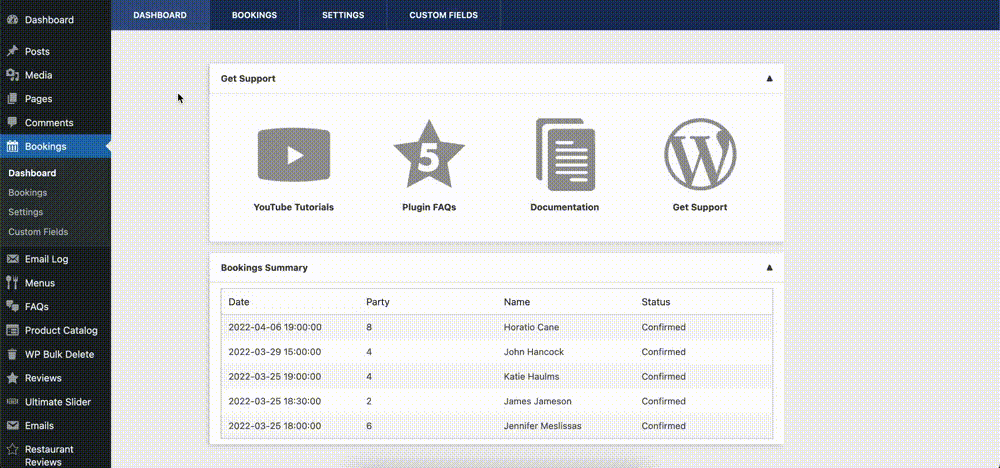The image size is (1000, 468).
Task: Collapse the Bookings Summary panel
Action: click(769, 268)
